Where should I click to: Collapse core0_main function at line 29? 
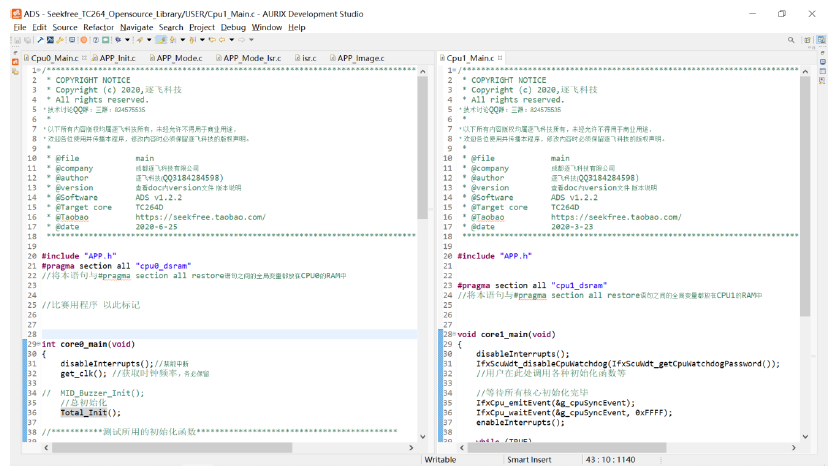pyautogui.click(x=39, y=344)
